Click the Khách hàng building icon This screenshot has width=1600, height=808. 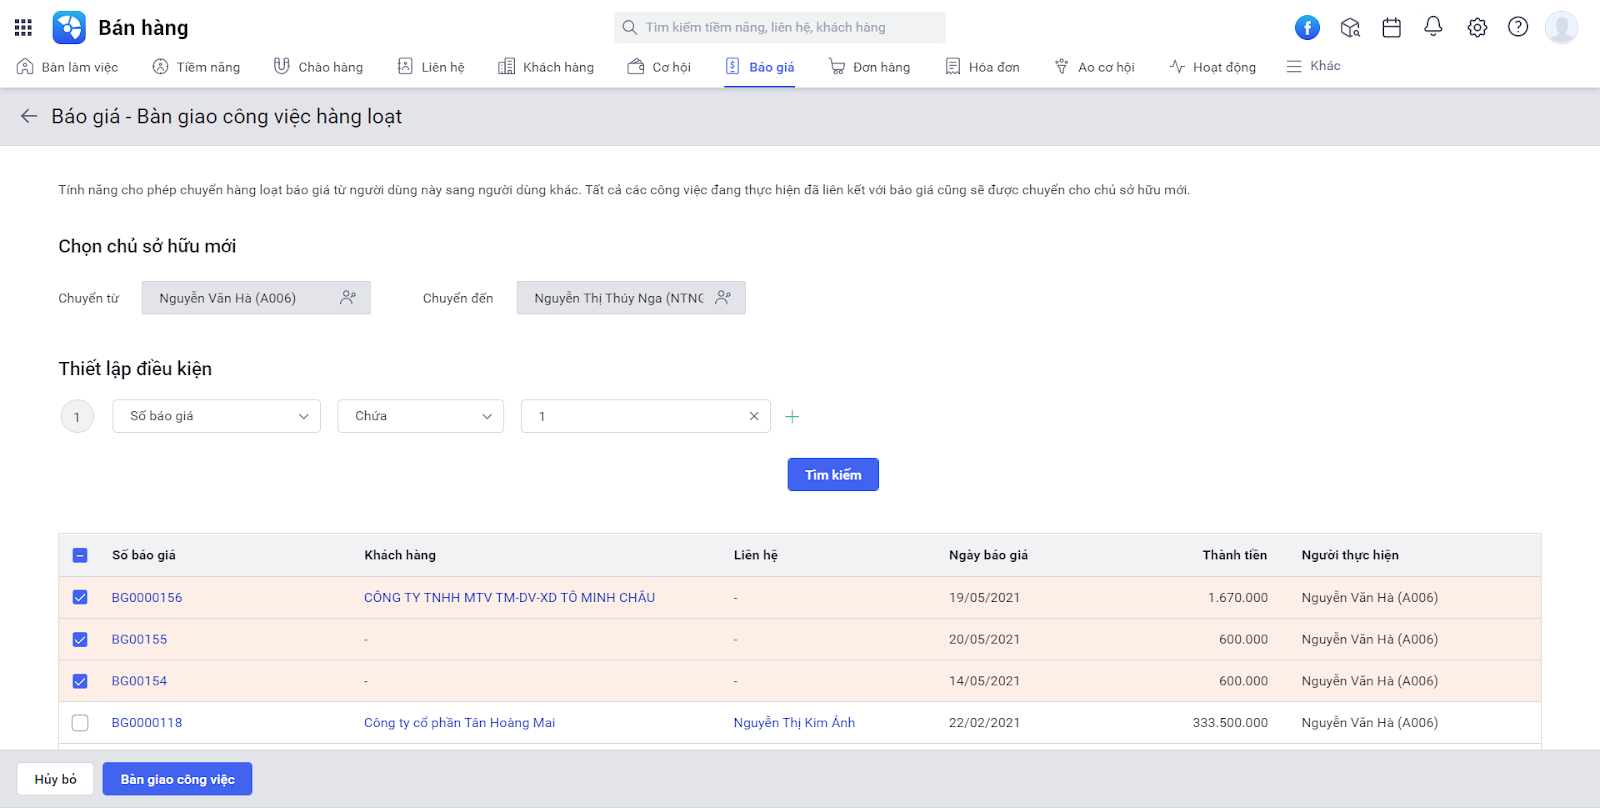tap(507, 67)
